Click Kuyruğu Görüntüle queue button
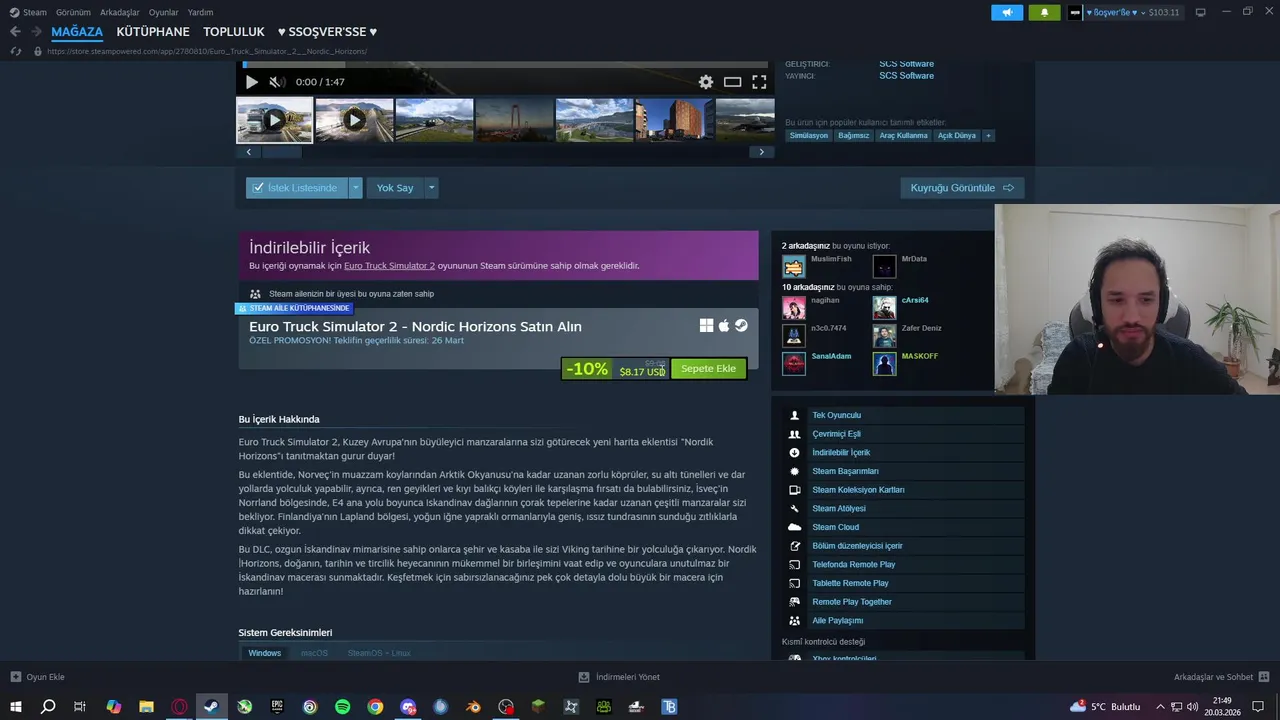Image resolution: width=1280 pixels, height=720 pixels. pos(962,187)
